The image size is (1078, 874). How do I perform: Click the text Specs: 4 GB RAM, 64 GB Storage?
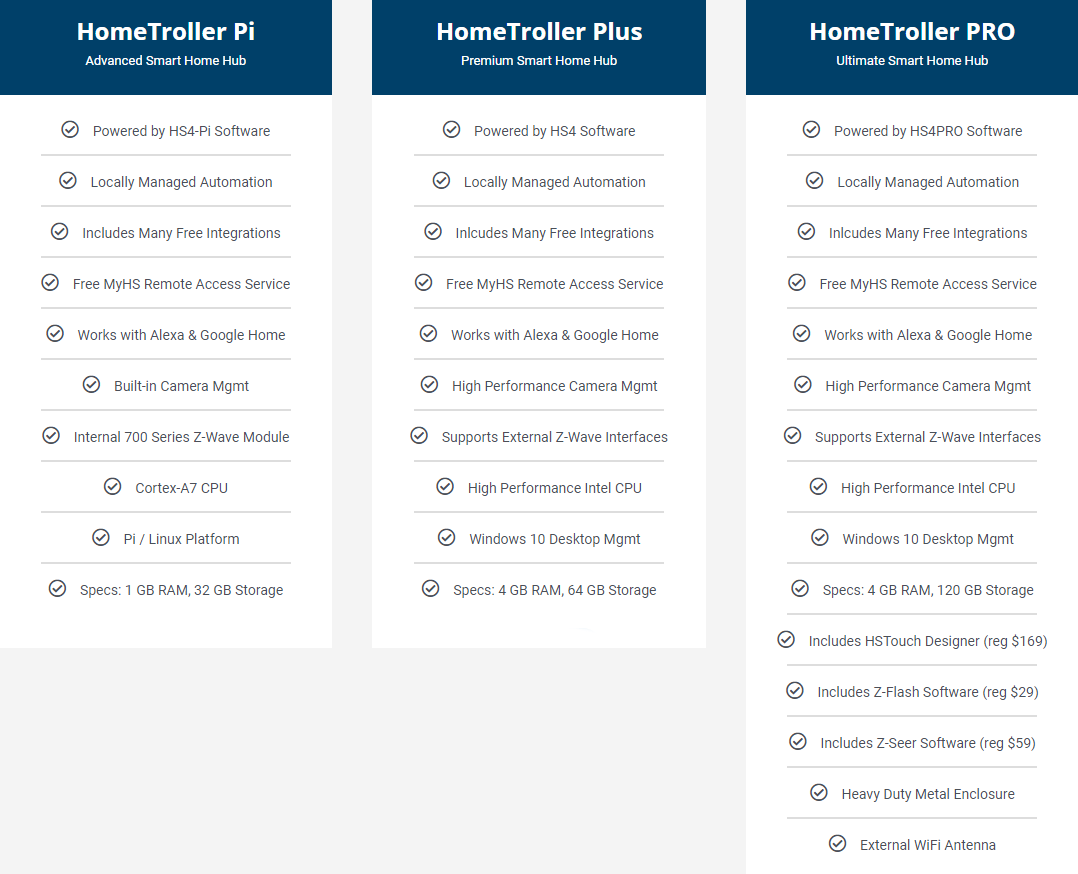tap(555, 590)
